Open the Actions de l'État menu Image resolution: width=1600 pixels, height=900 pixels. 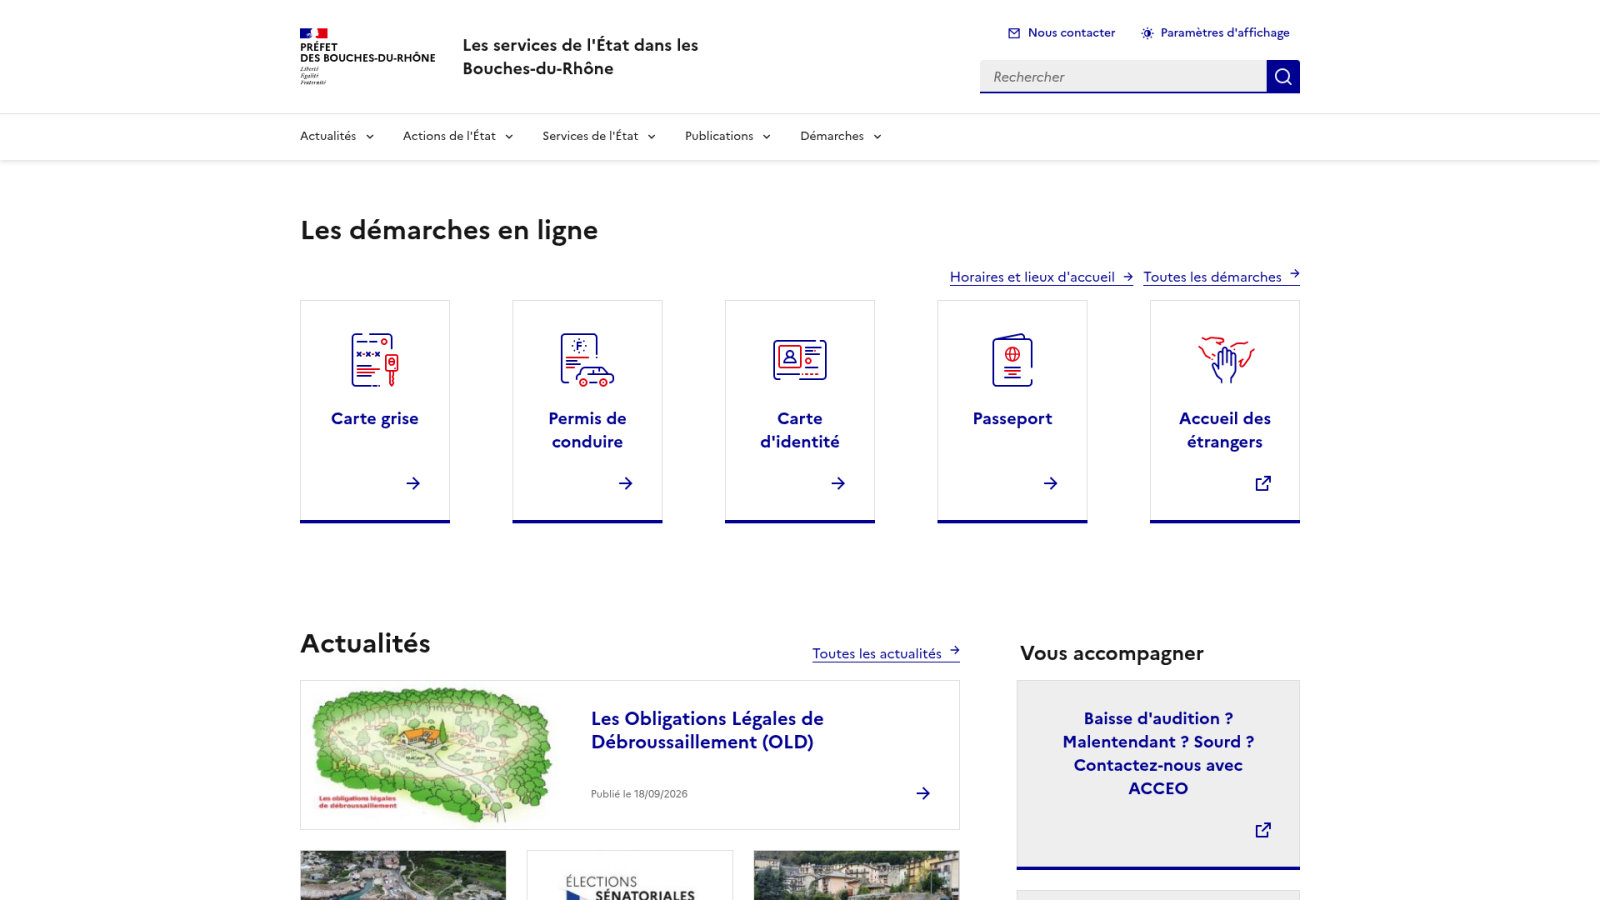tap(458, 136)
